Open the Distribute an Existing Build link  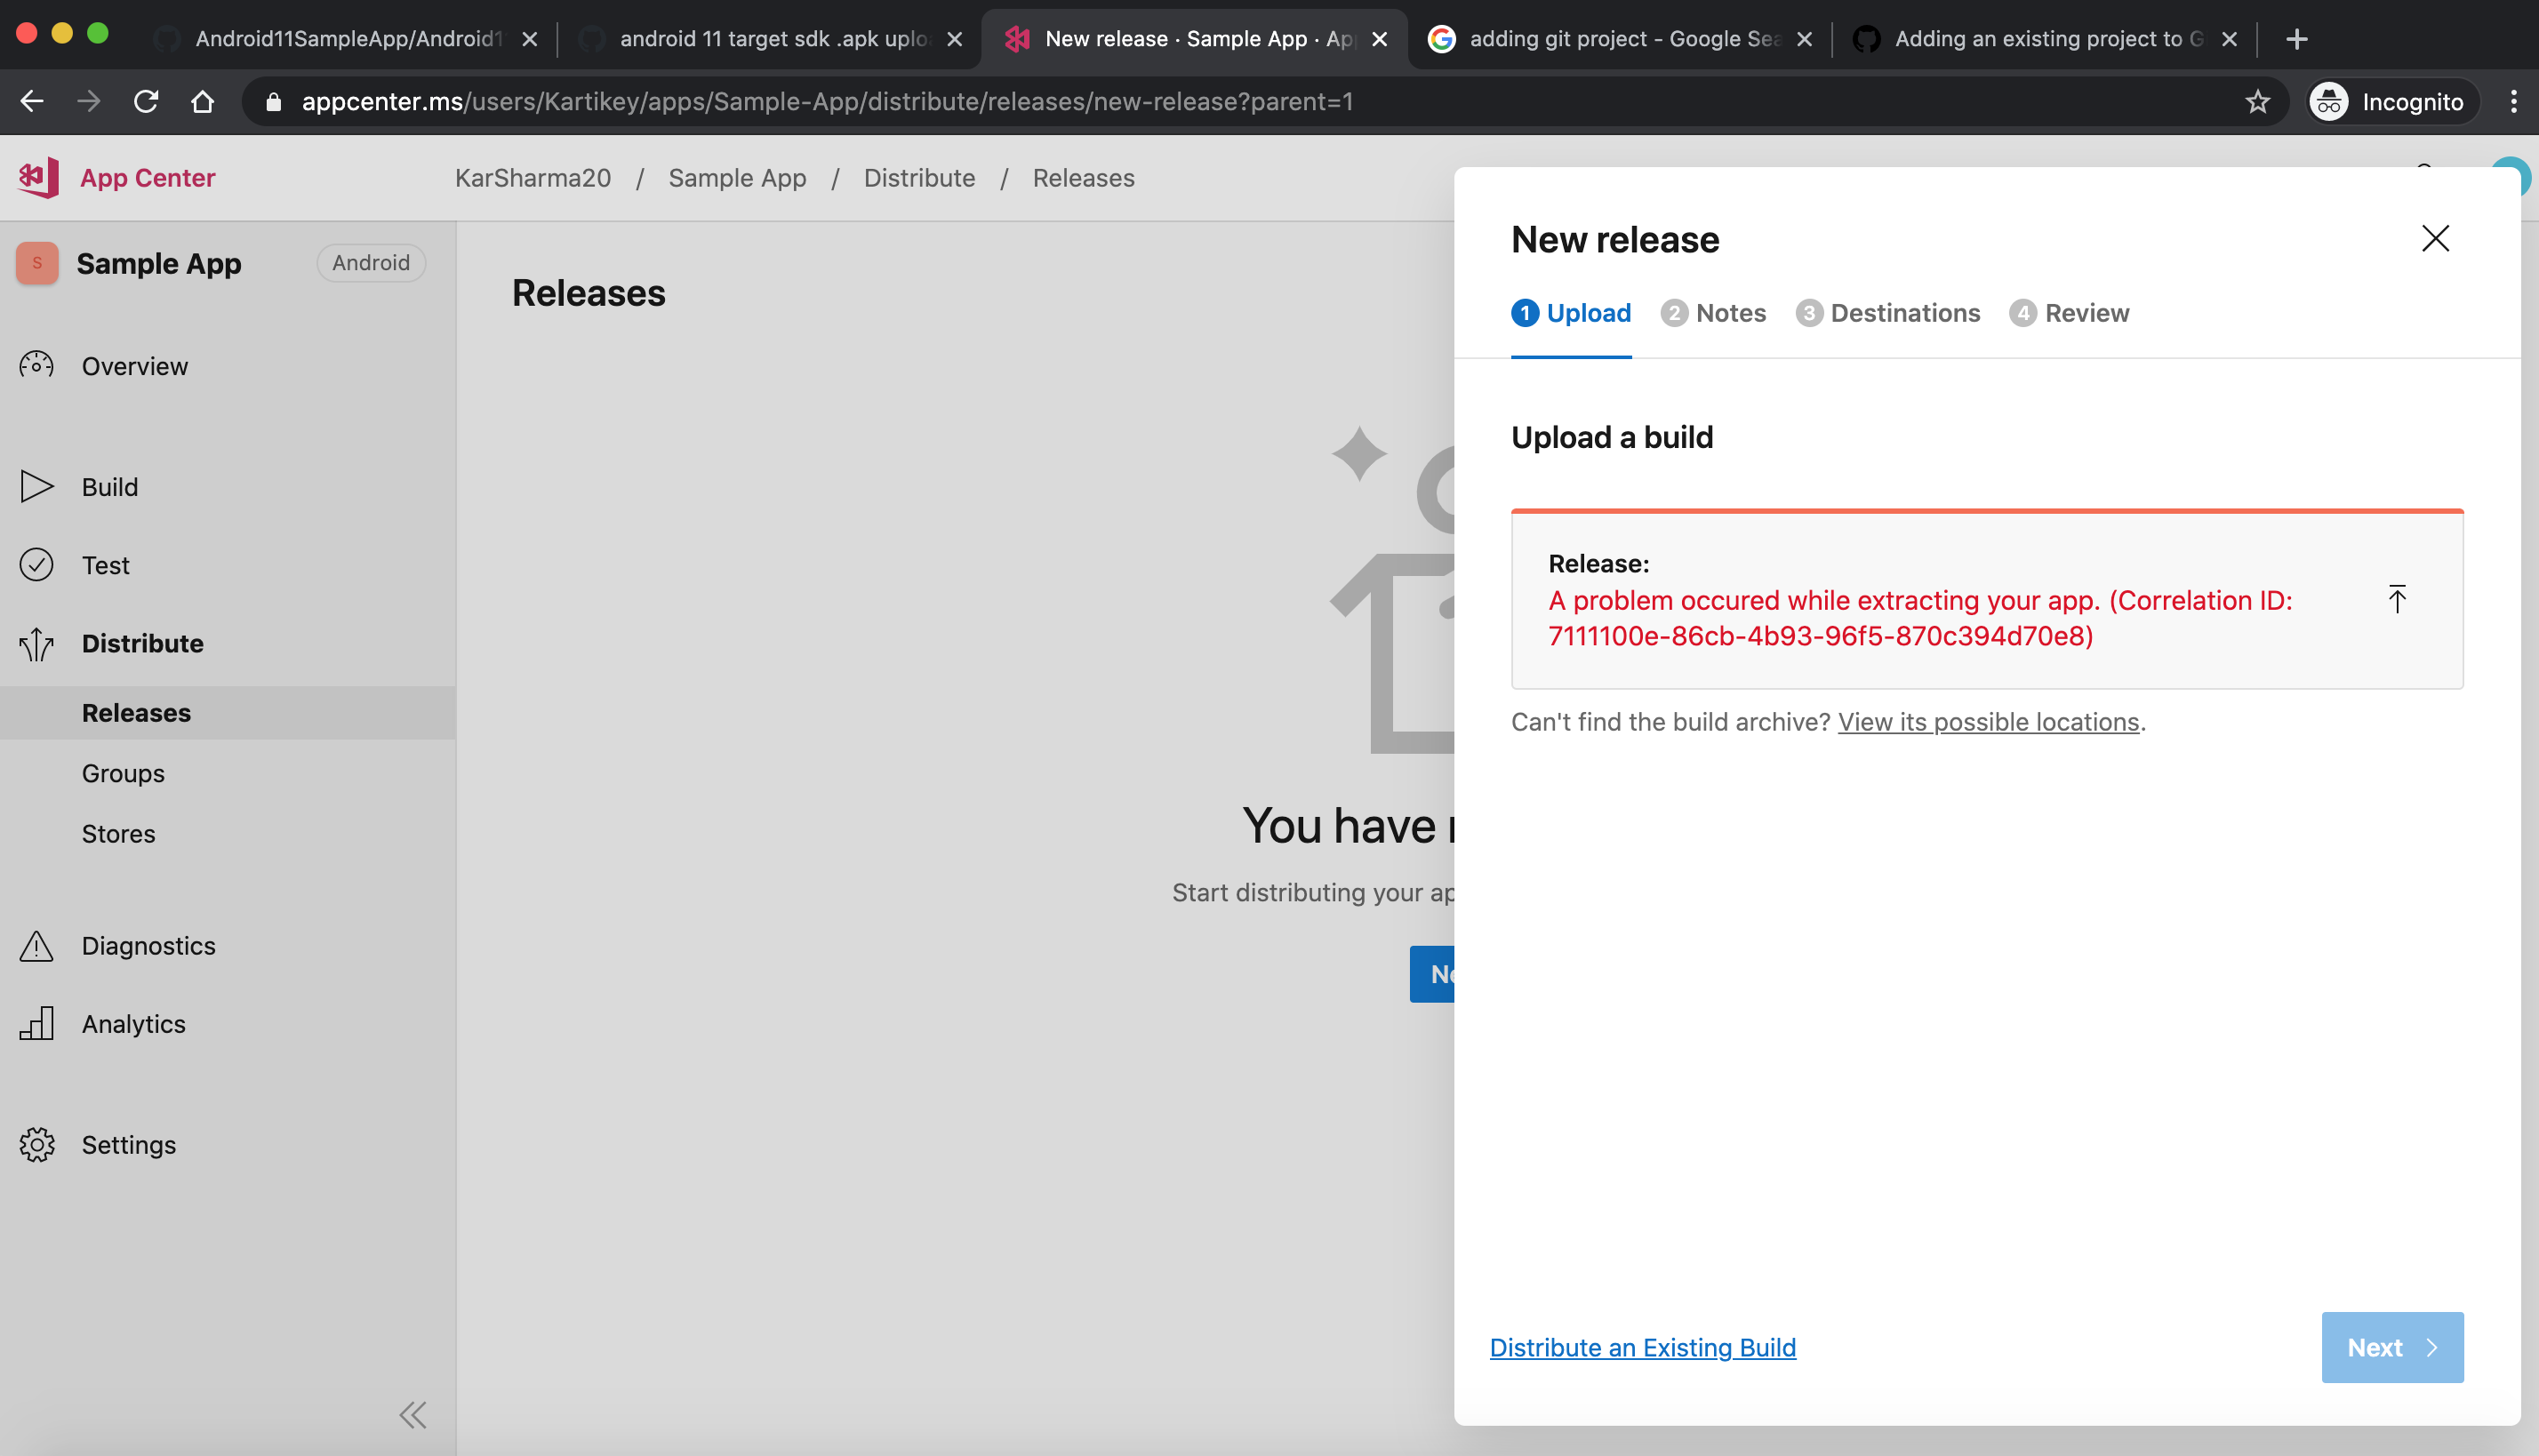pos(1643,1347)
